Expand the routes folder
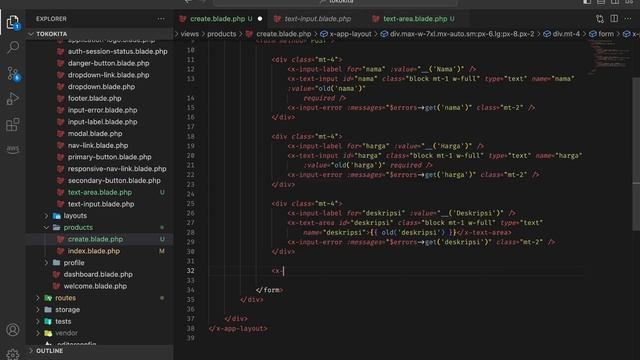Image resolution: width=640 pixels, height=360 pixels. [65, 298]
